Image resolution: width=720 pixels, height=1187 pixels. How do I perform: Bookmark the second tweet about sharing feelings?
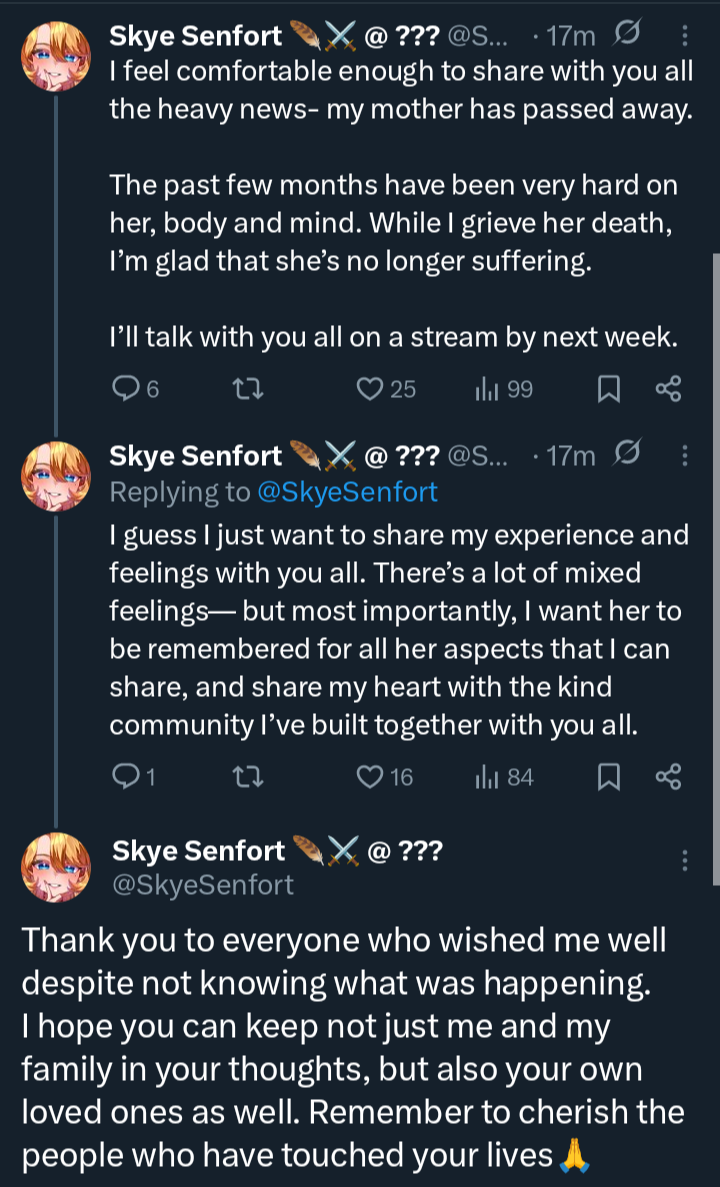pyautogui.click(x=607, y=776)
